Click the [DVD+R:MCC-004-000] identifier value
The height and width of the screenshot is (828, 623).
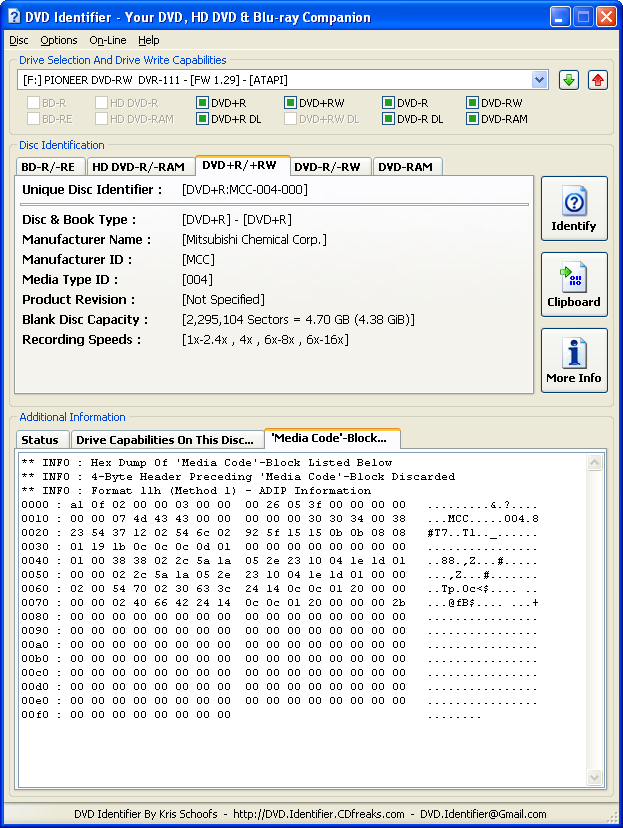point(245,190)
